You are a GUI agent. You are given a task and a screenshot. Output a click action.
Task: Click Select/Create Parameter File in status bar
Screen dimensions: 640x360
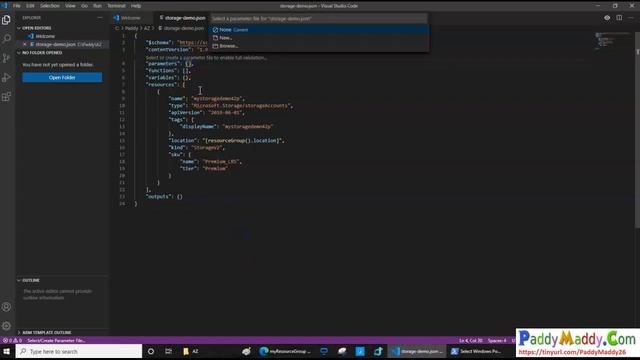[x=56, y=340]
